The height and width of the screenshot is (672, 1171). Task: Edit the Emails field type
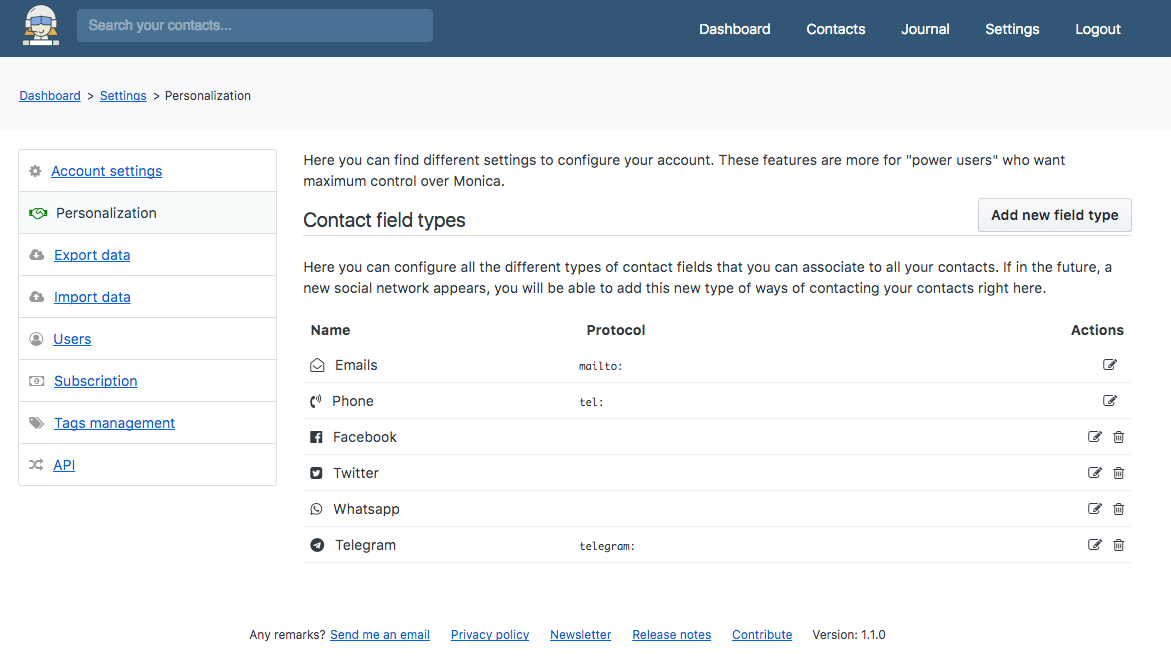click(x=1110, y=364)
